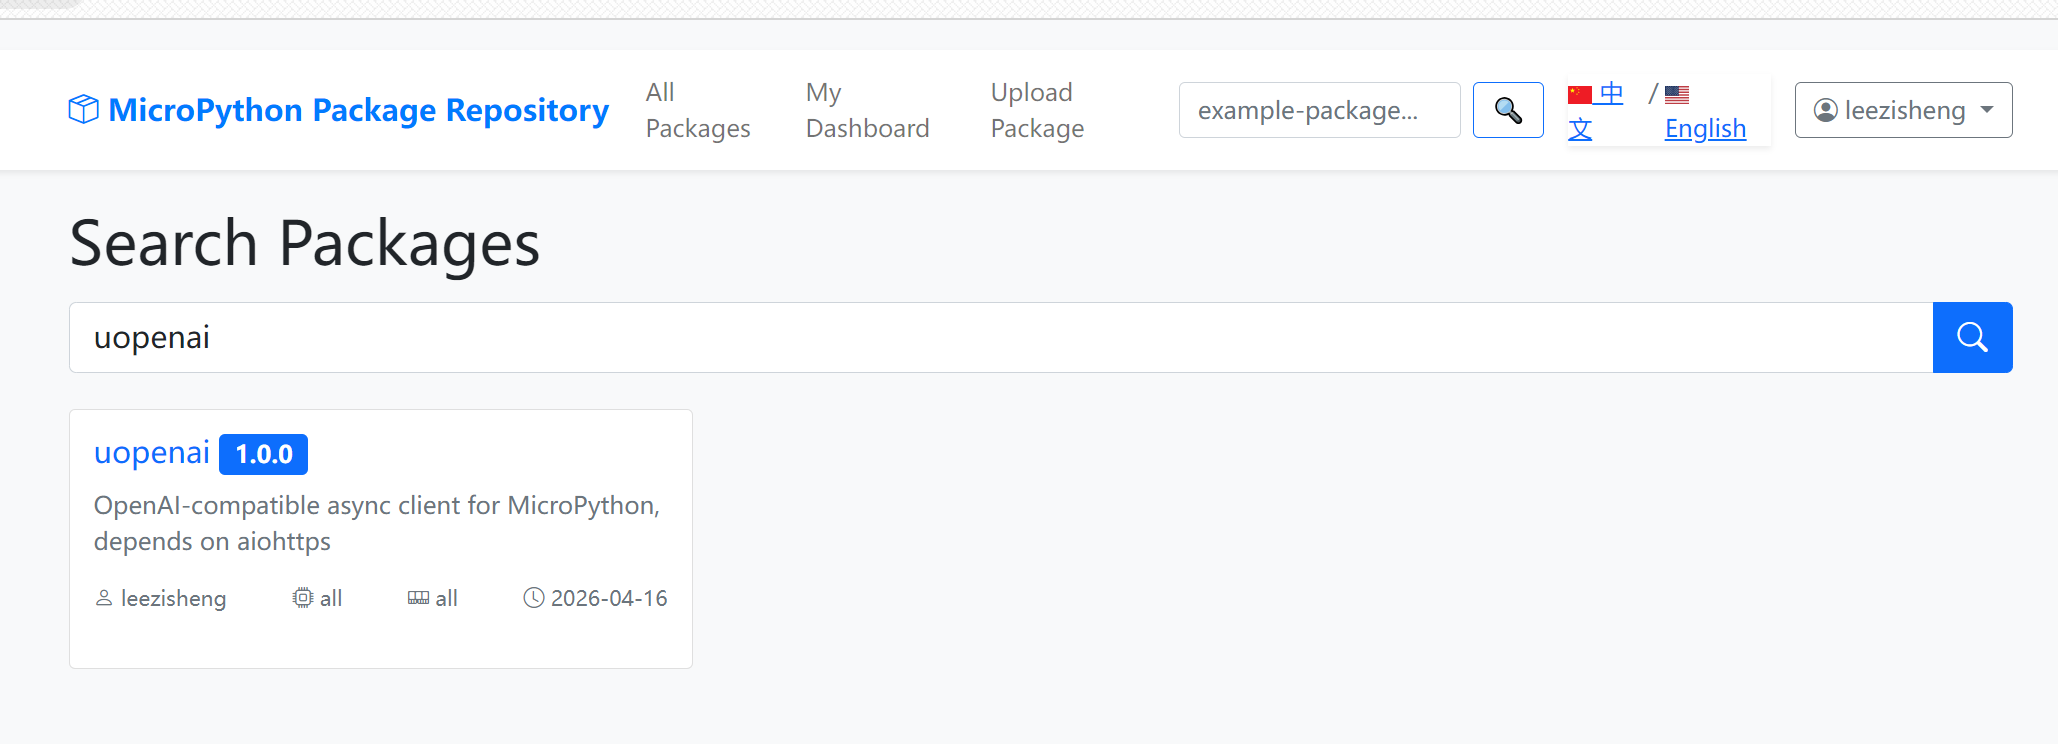The height and width of the screenshot is (744, 2058).
Task: Focus the main search field containing uopenai
Action: tap(1001, 337)
